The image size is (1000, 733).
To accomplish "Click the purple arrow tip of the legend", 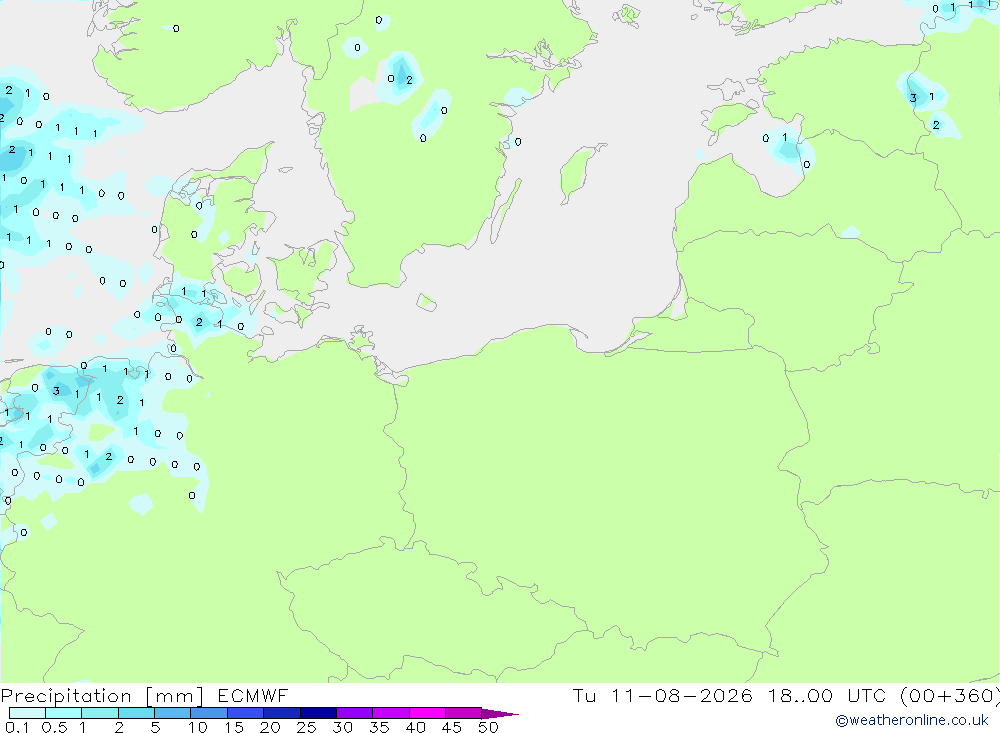I will click(500, 714).
